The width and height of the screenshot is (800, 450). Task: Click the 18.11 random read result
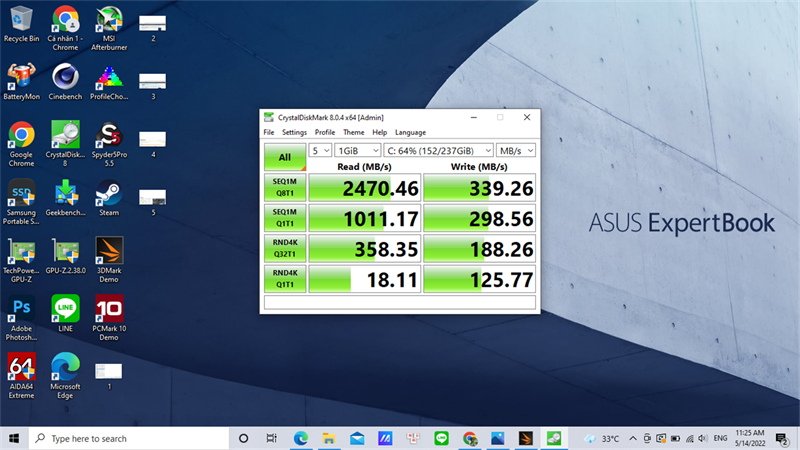tap(365, 279)
